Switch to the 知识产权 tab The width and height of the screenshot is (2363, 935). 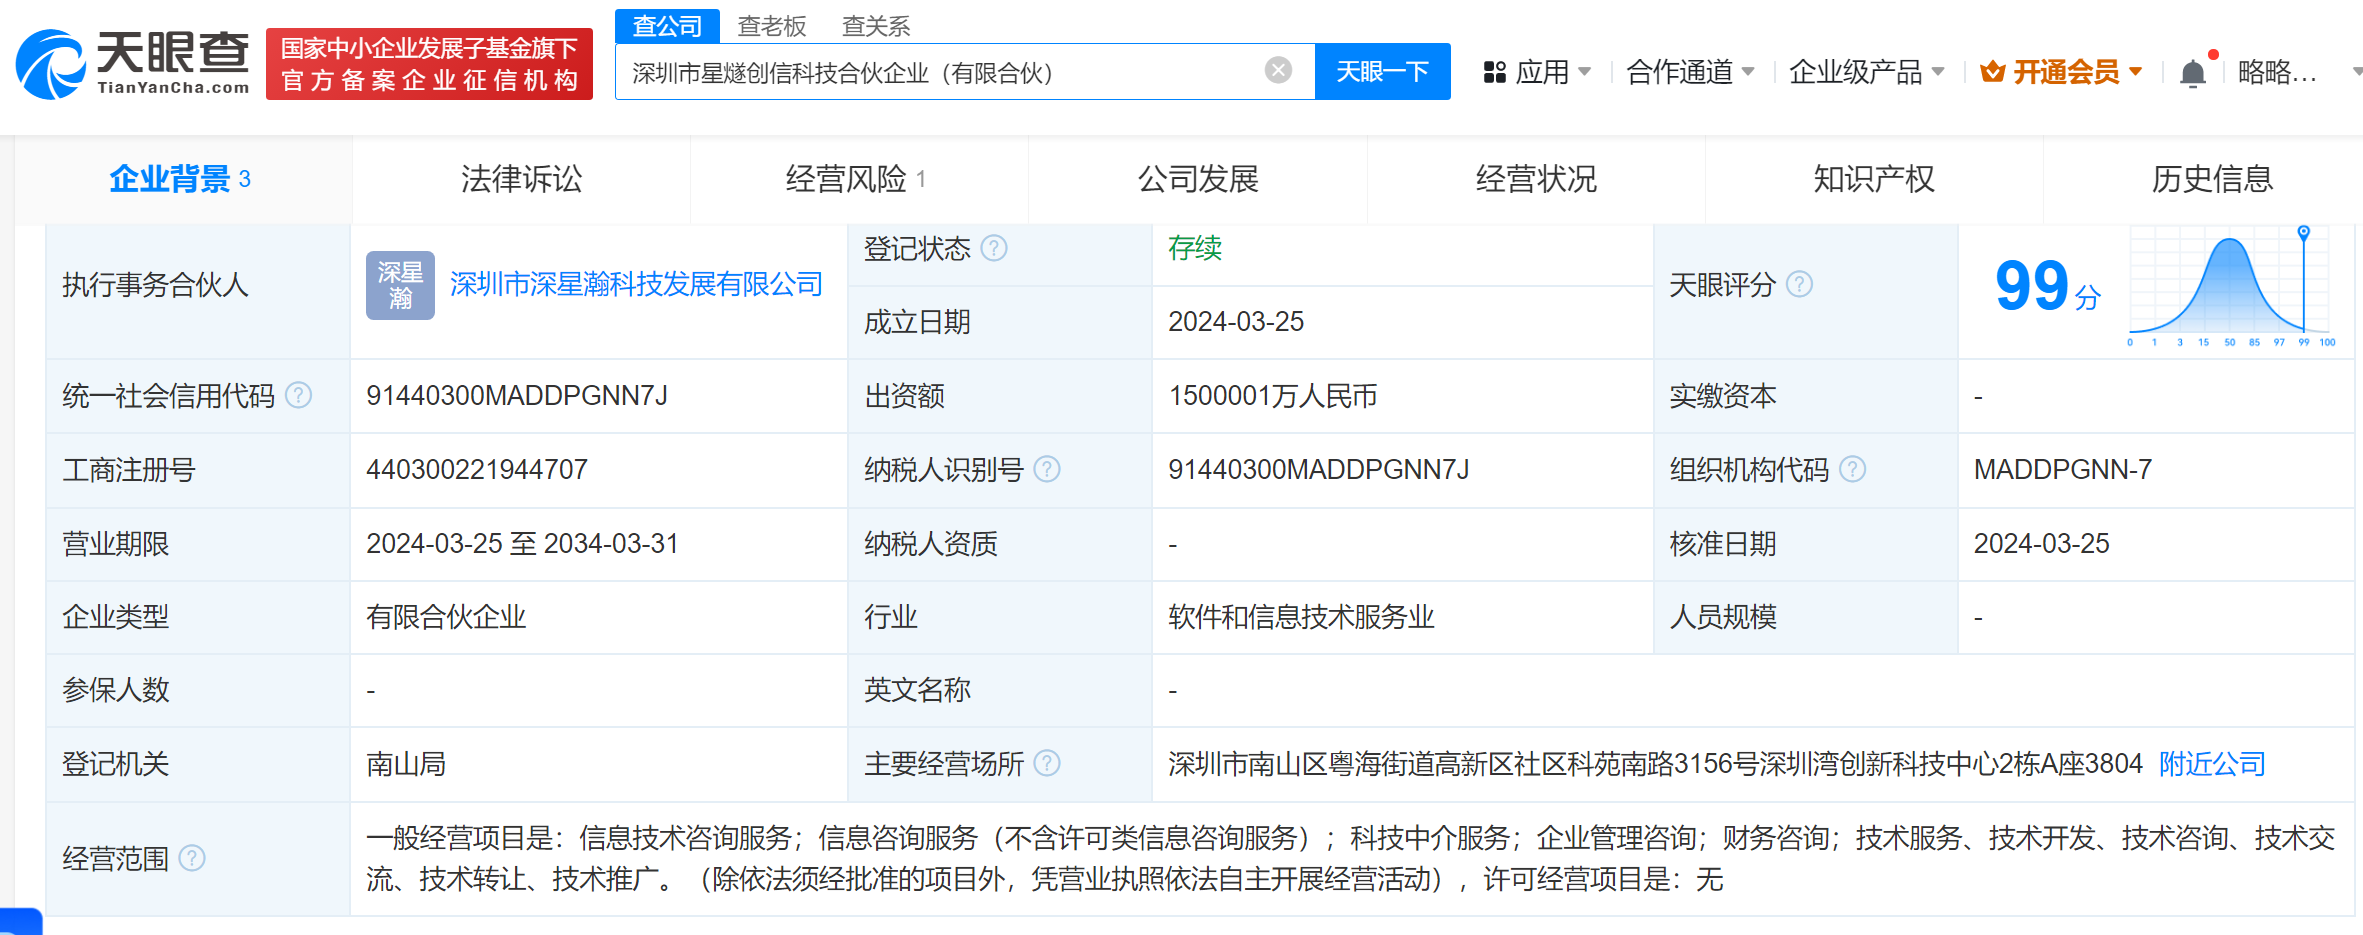click(1873, 180)
